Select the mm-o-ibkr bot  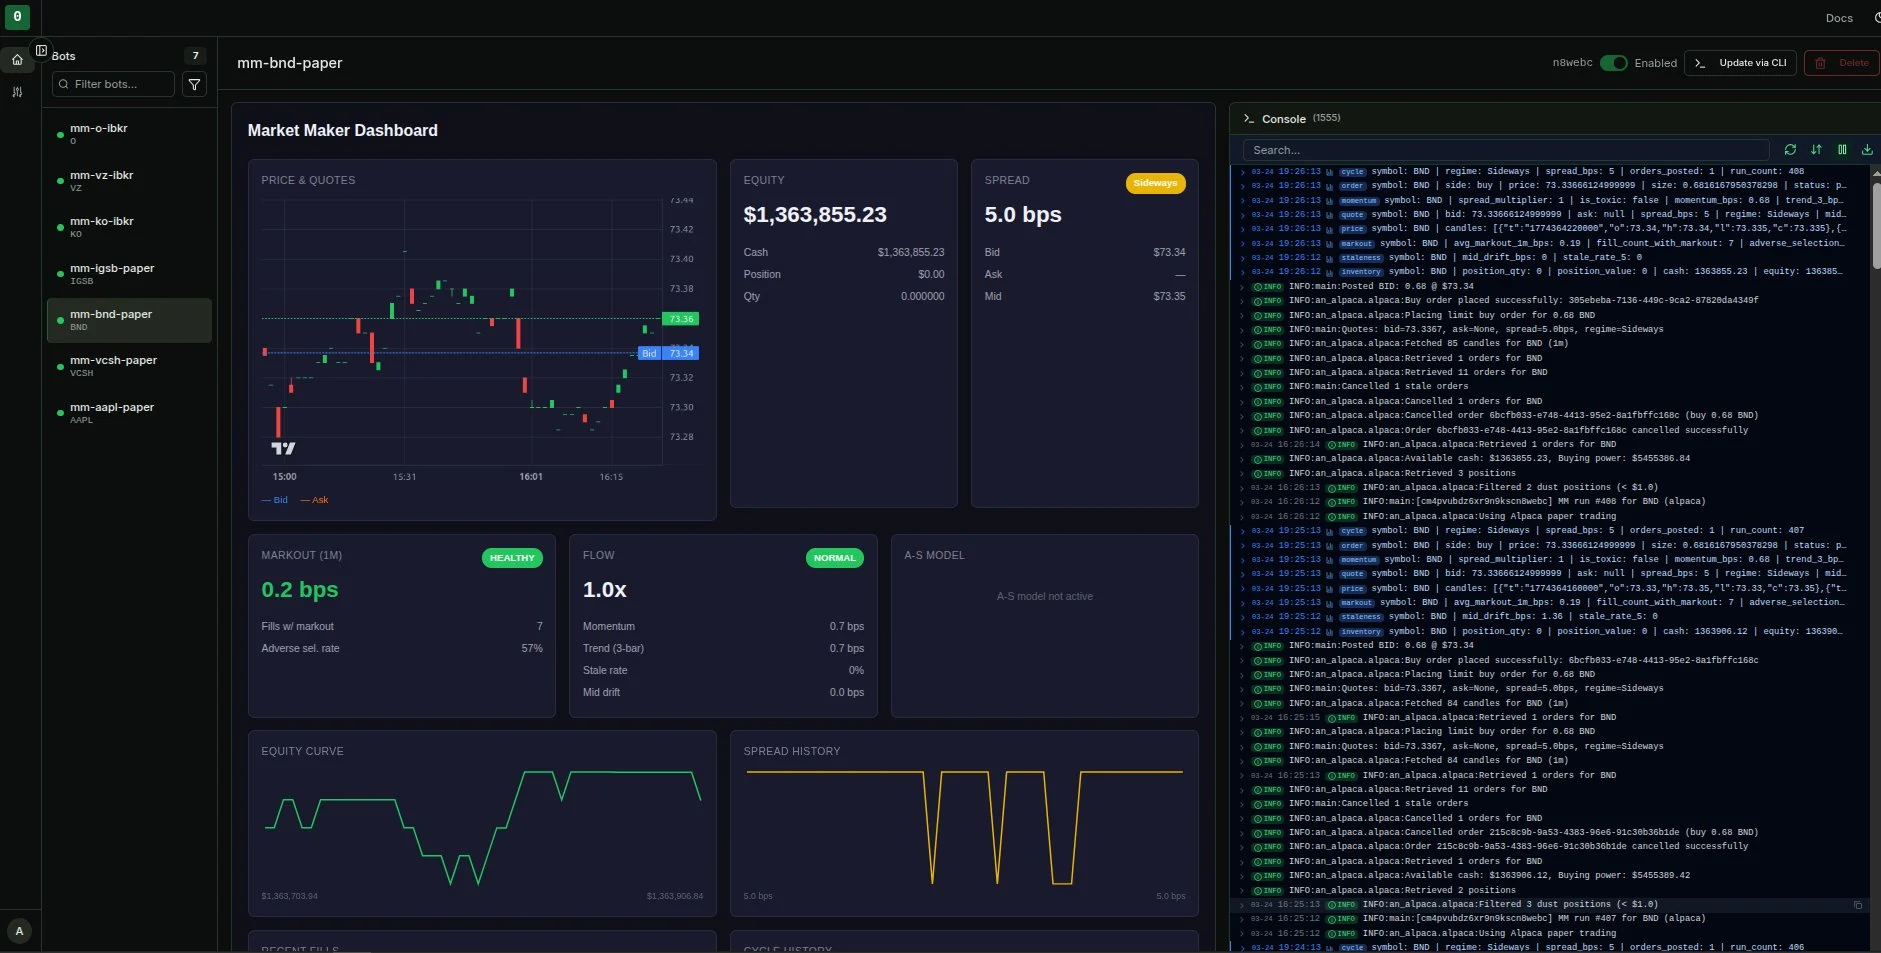coord(129,133)
